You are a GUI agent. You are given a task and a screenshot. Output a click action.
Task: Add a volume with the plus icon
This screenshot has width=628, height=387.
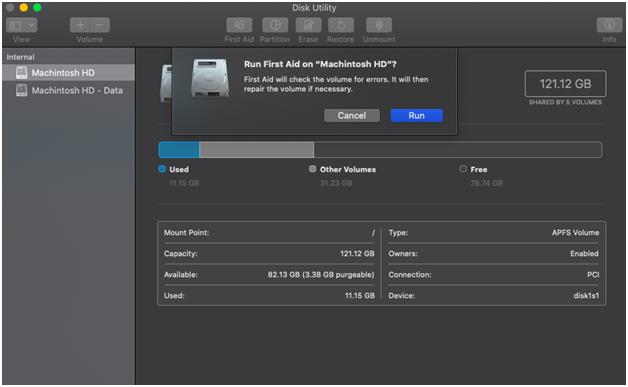[x=80, y=25]
